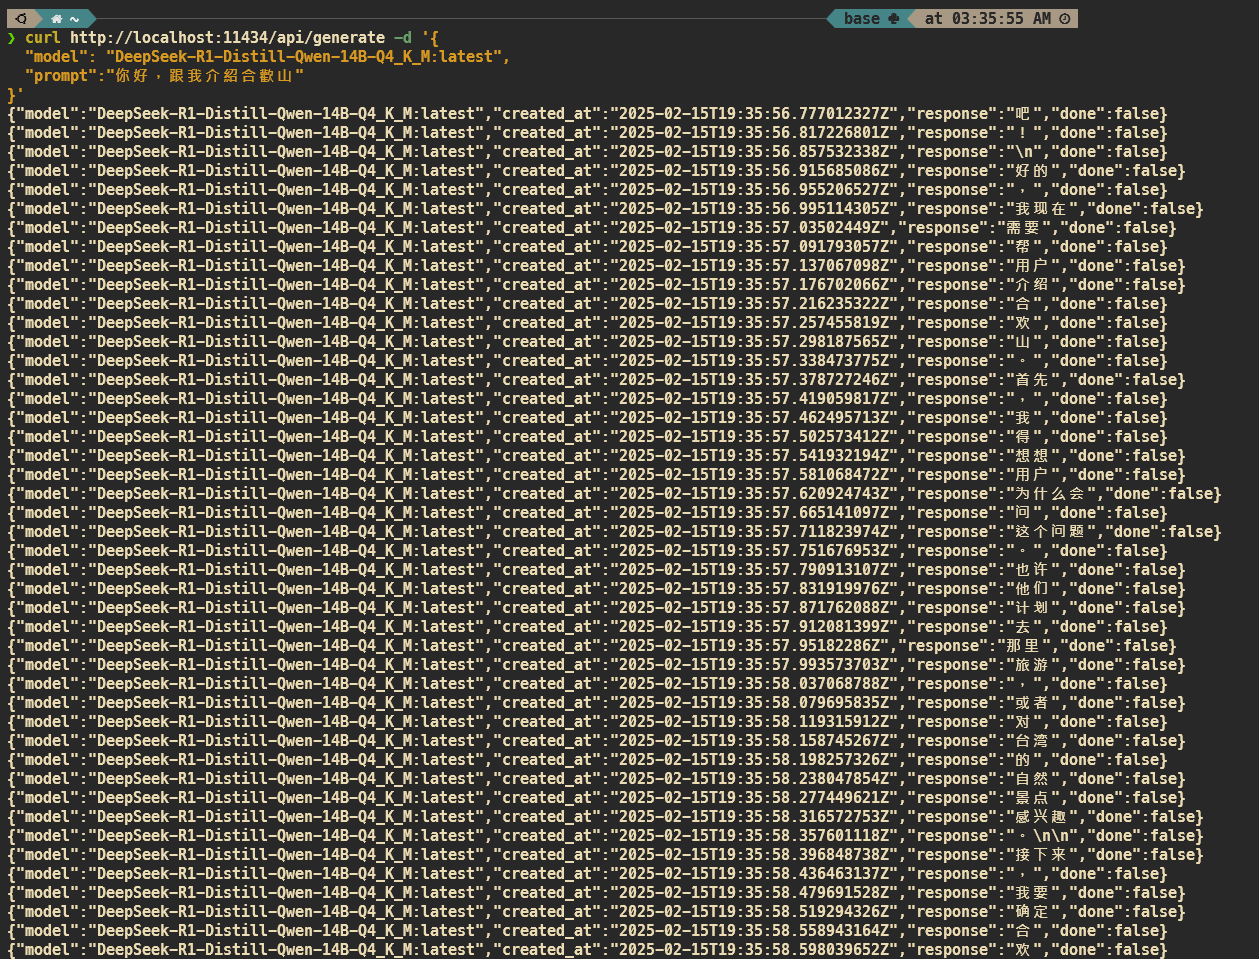Click the 'base' environment segment
This screenshot has height=959, width=1259.
point(861,18)
